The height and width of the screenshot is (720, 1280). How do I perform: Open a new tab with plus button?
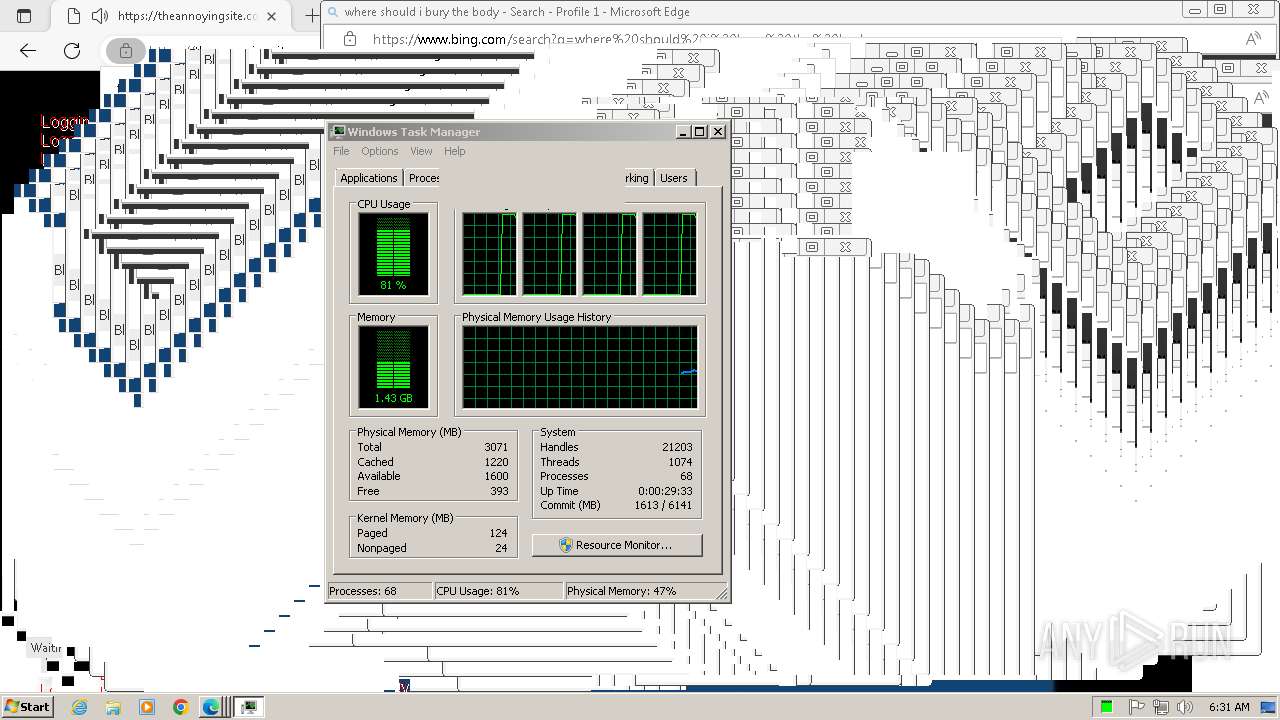click(x=311, y=16)
